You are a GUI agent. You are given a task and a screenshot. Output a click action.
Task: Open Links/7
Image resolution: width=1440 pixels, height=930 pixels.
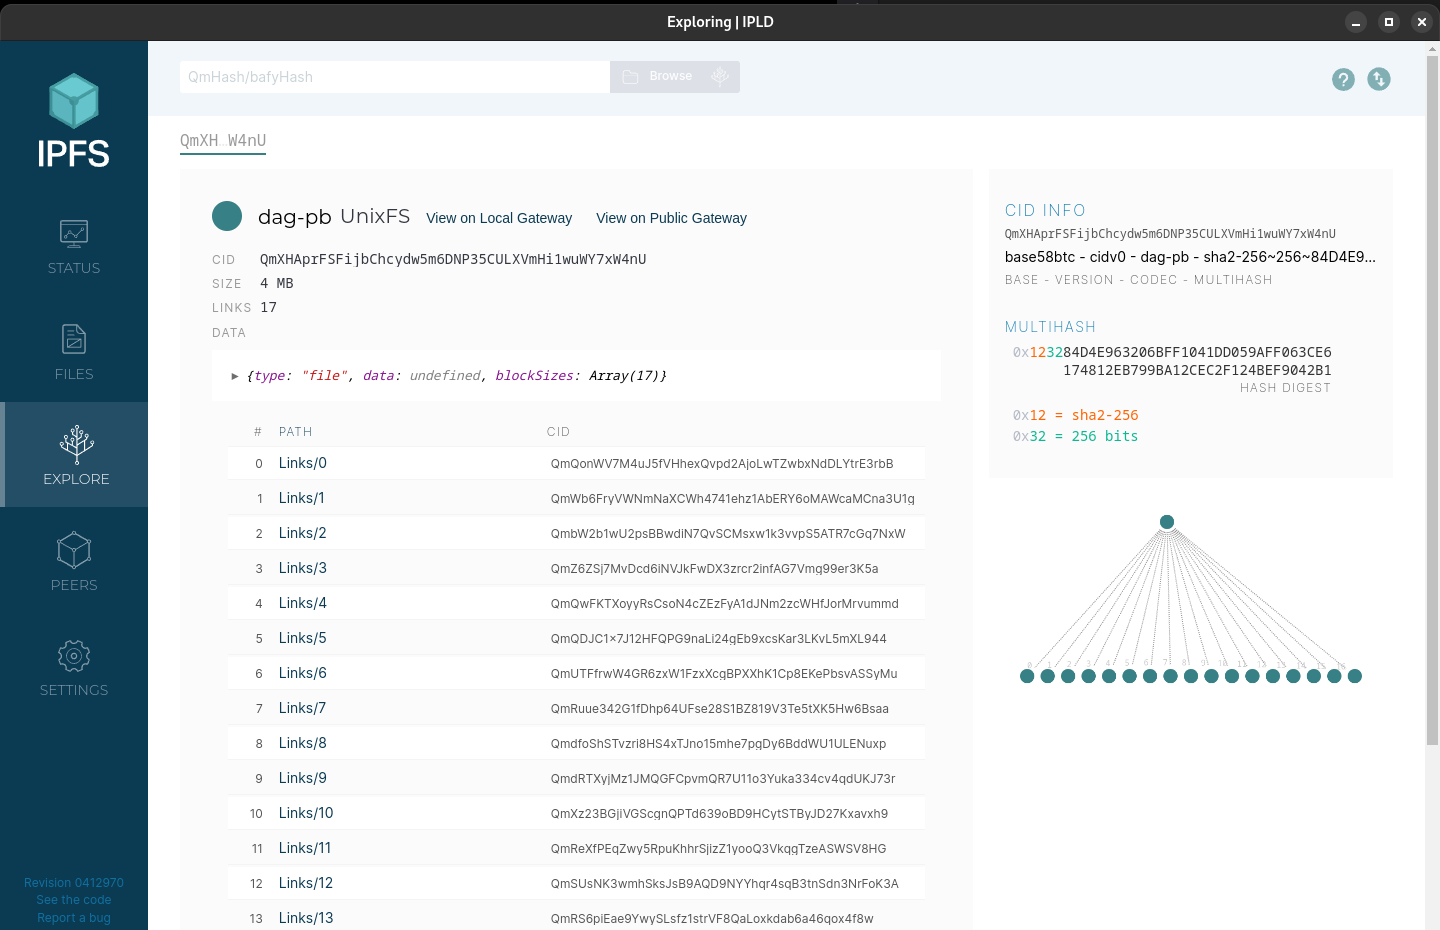tap(303, 708)
